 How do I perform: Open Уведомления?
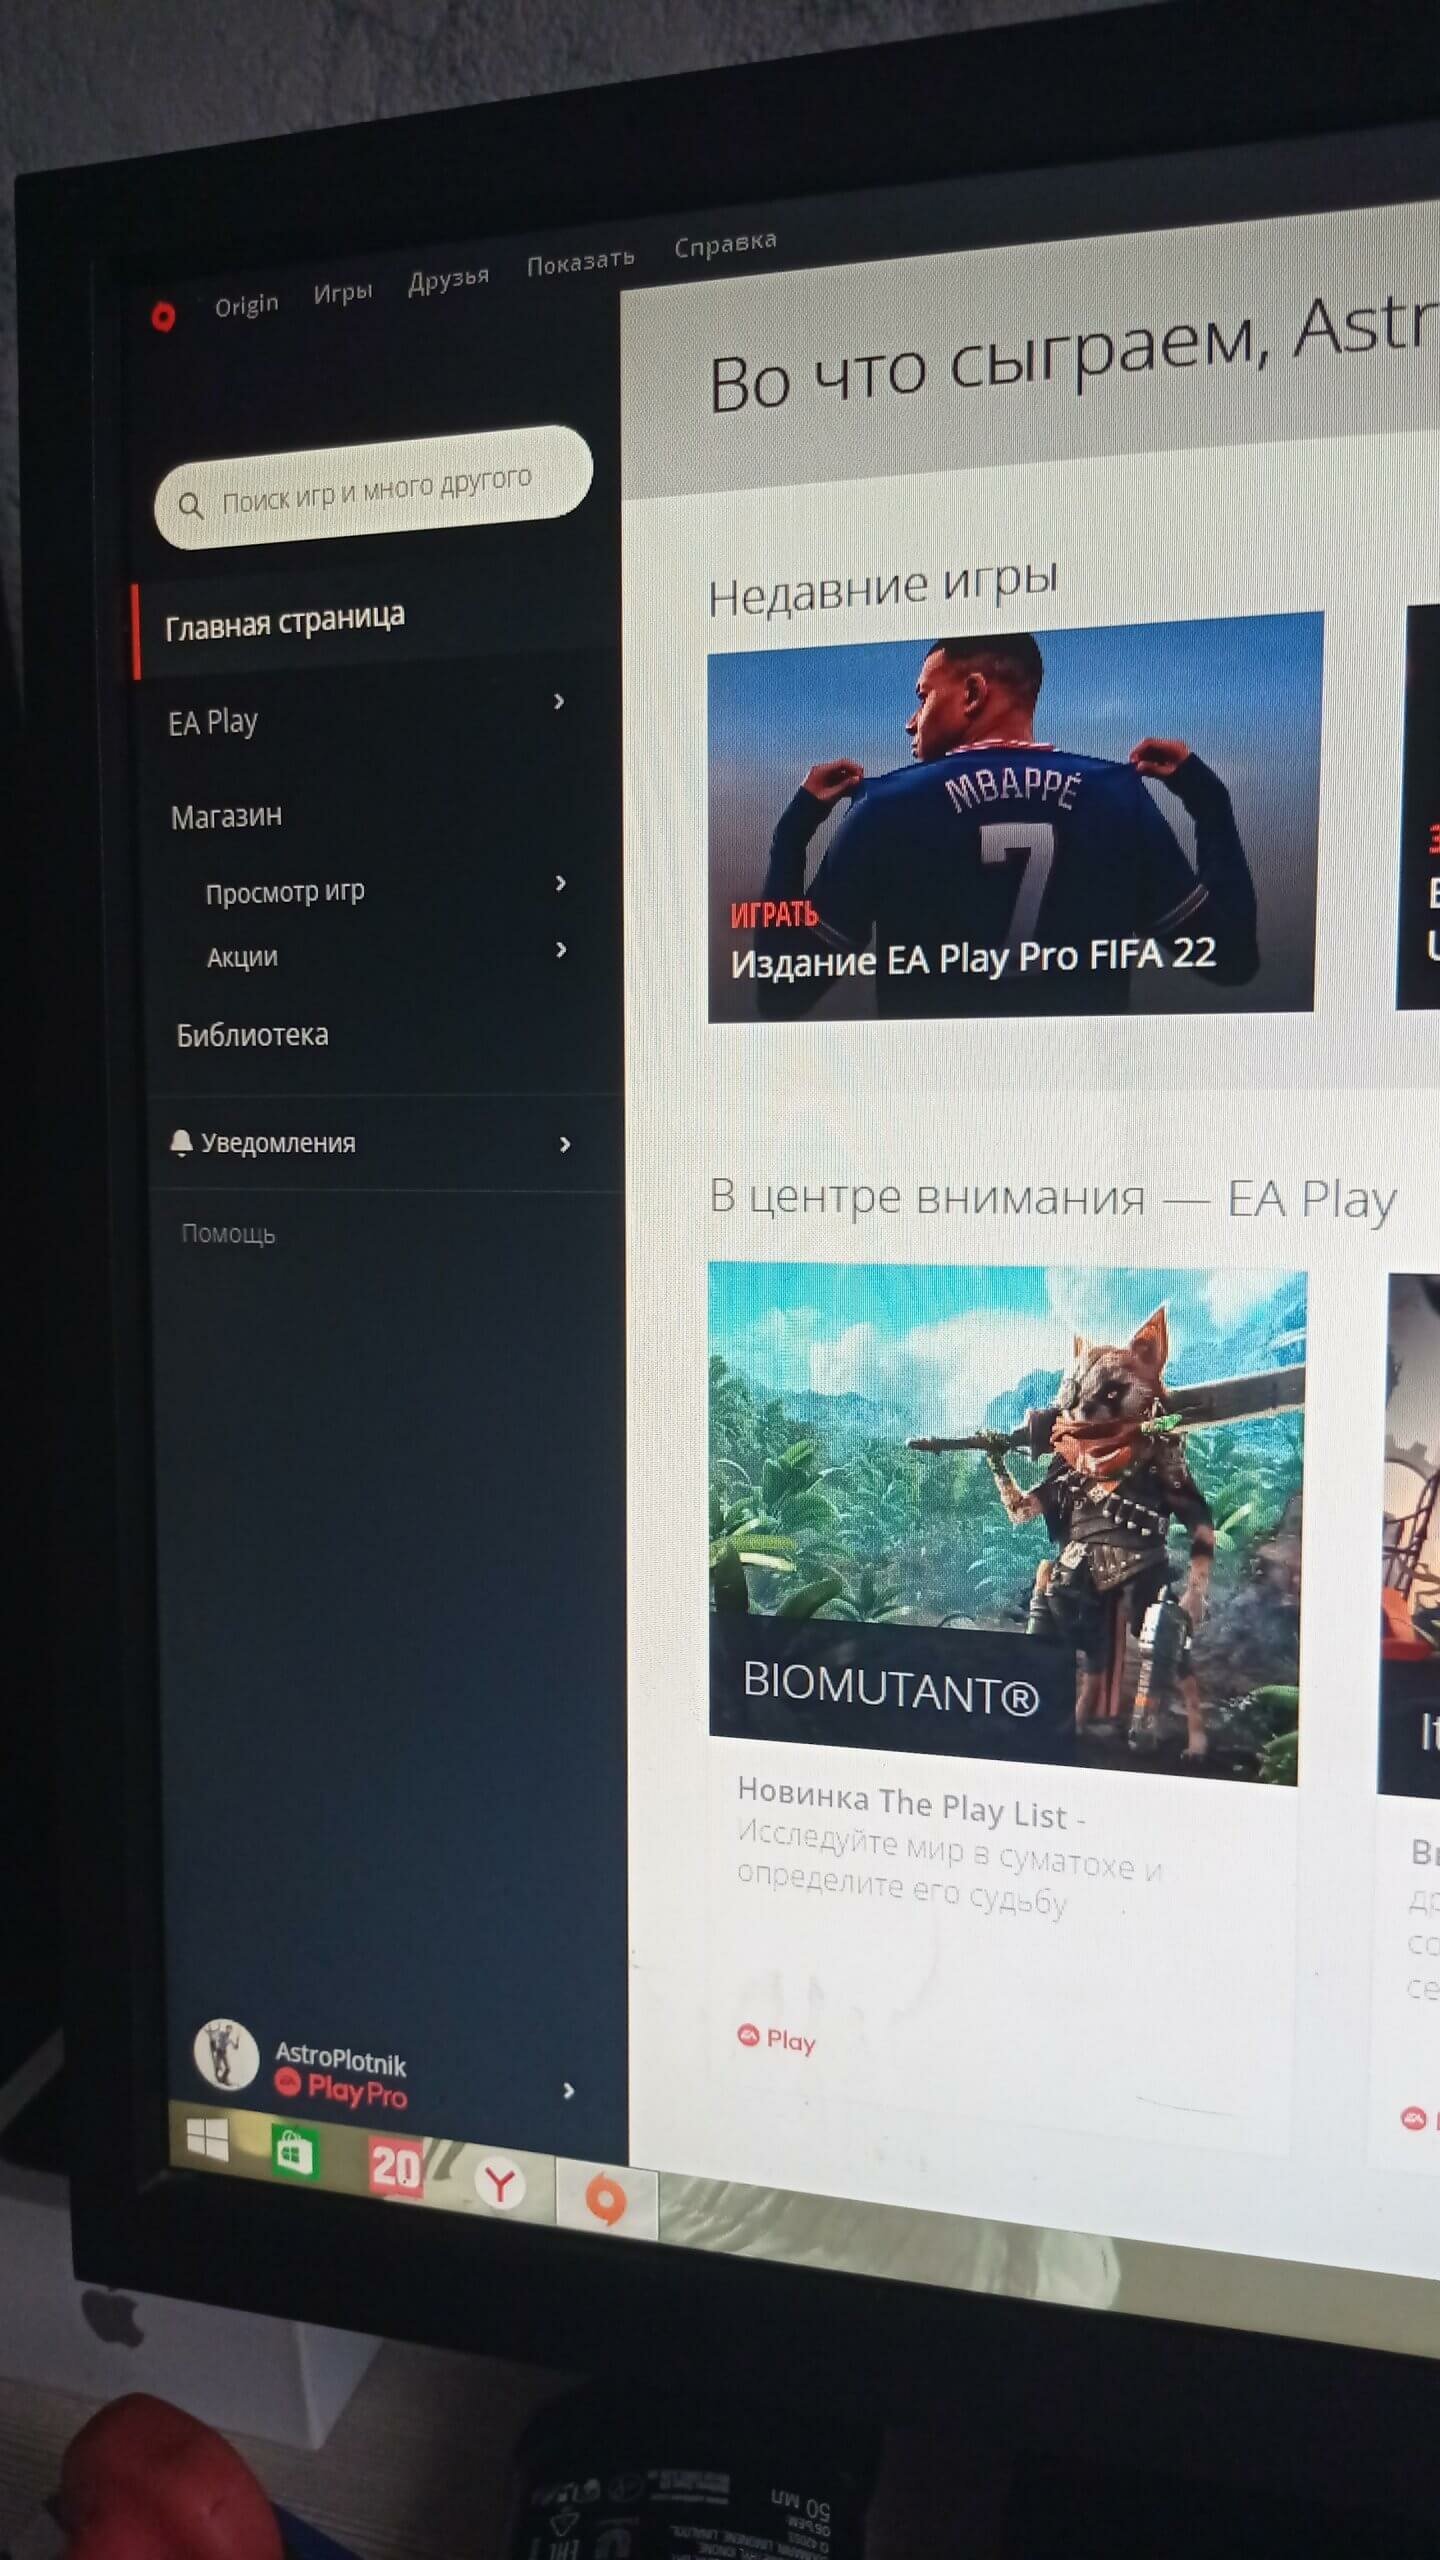[278, 1143]
